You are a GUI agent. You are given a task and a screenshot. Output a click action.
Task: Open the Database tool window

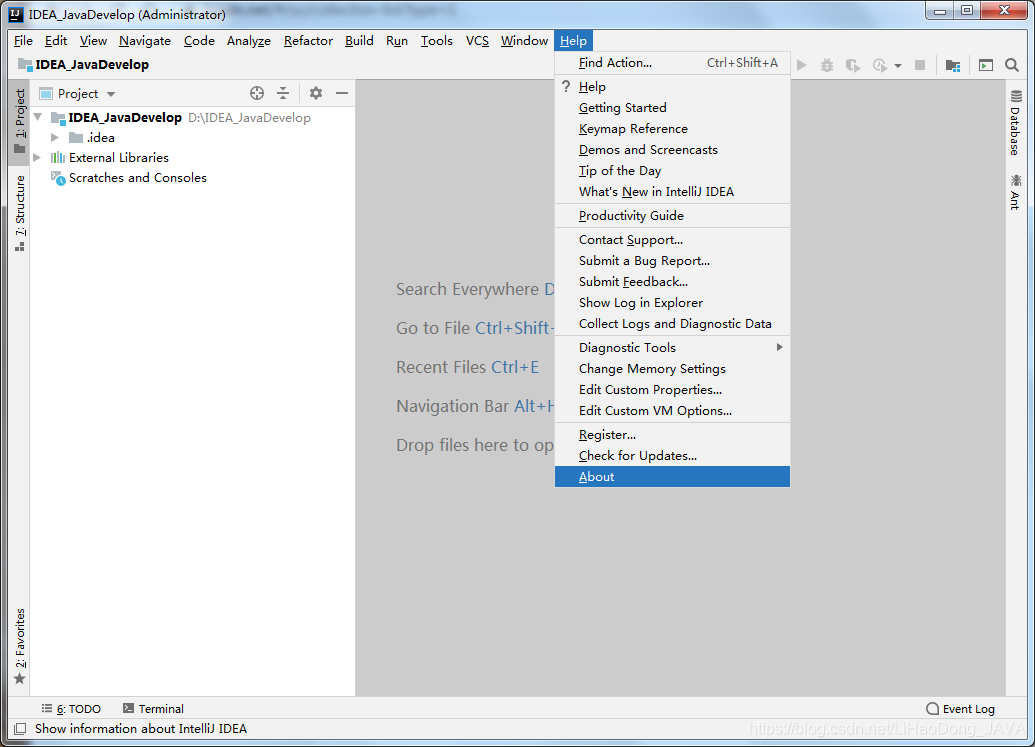(x=1015, y=123)
